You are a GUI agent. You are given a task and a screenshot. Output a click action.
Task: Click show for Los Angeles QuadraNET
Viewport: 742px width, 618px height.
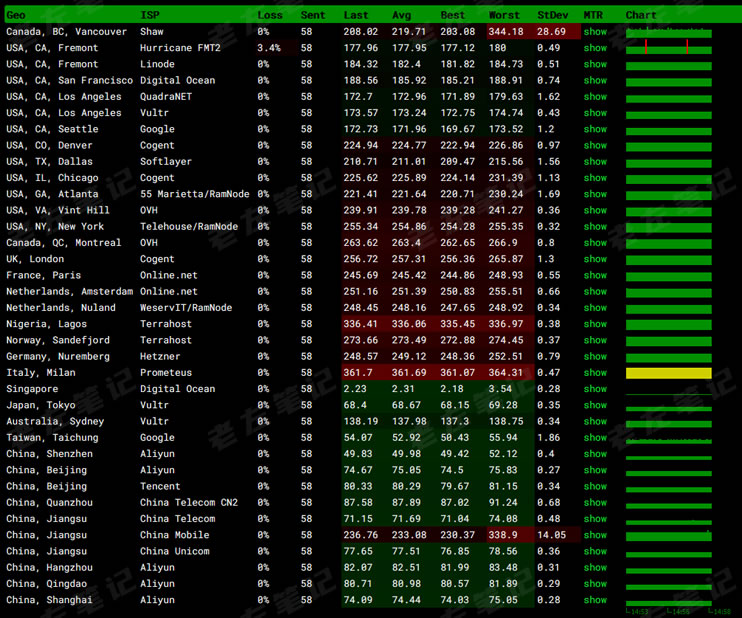pos(595,97)
